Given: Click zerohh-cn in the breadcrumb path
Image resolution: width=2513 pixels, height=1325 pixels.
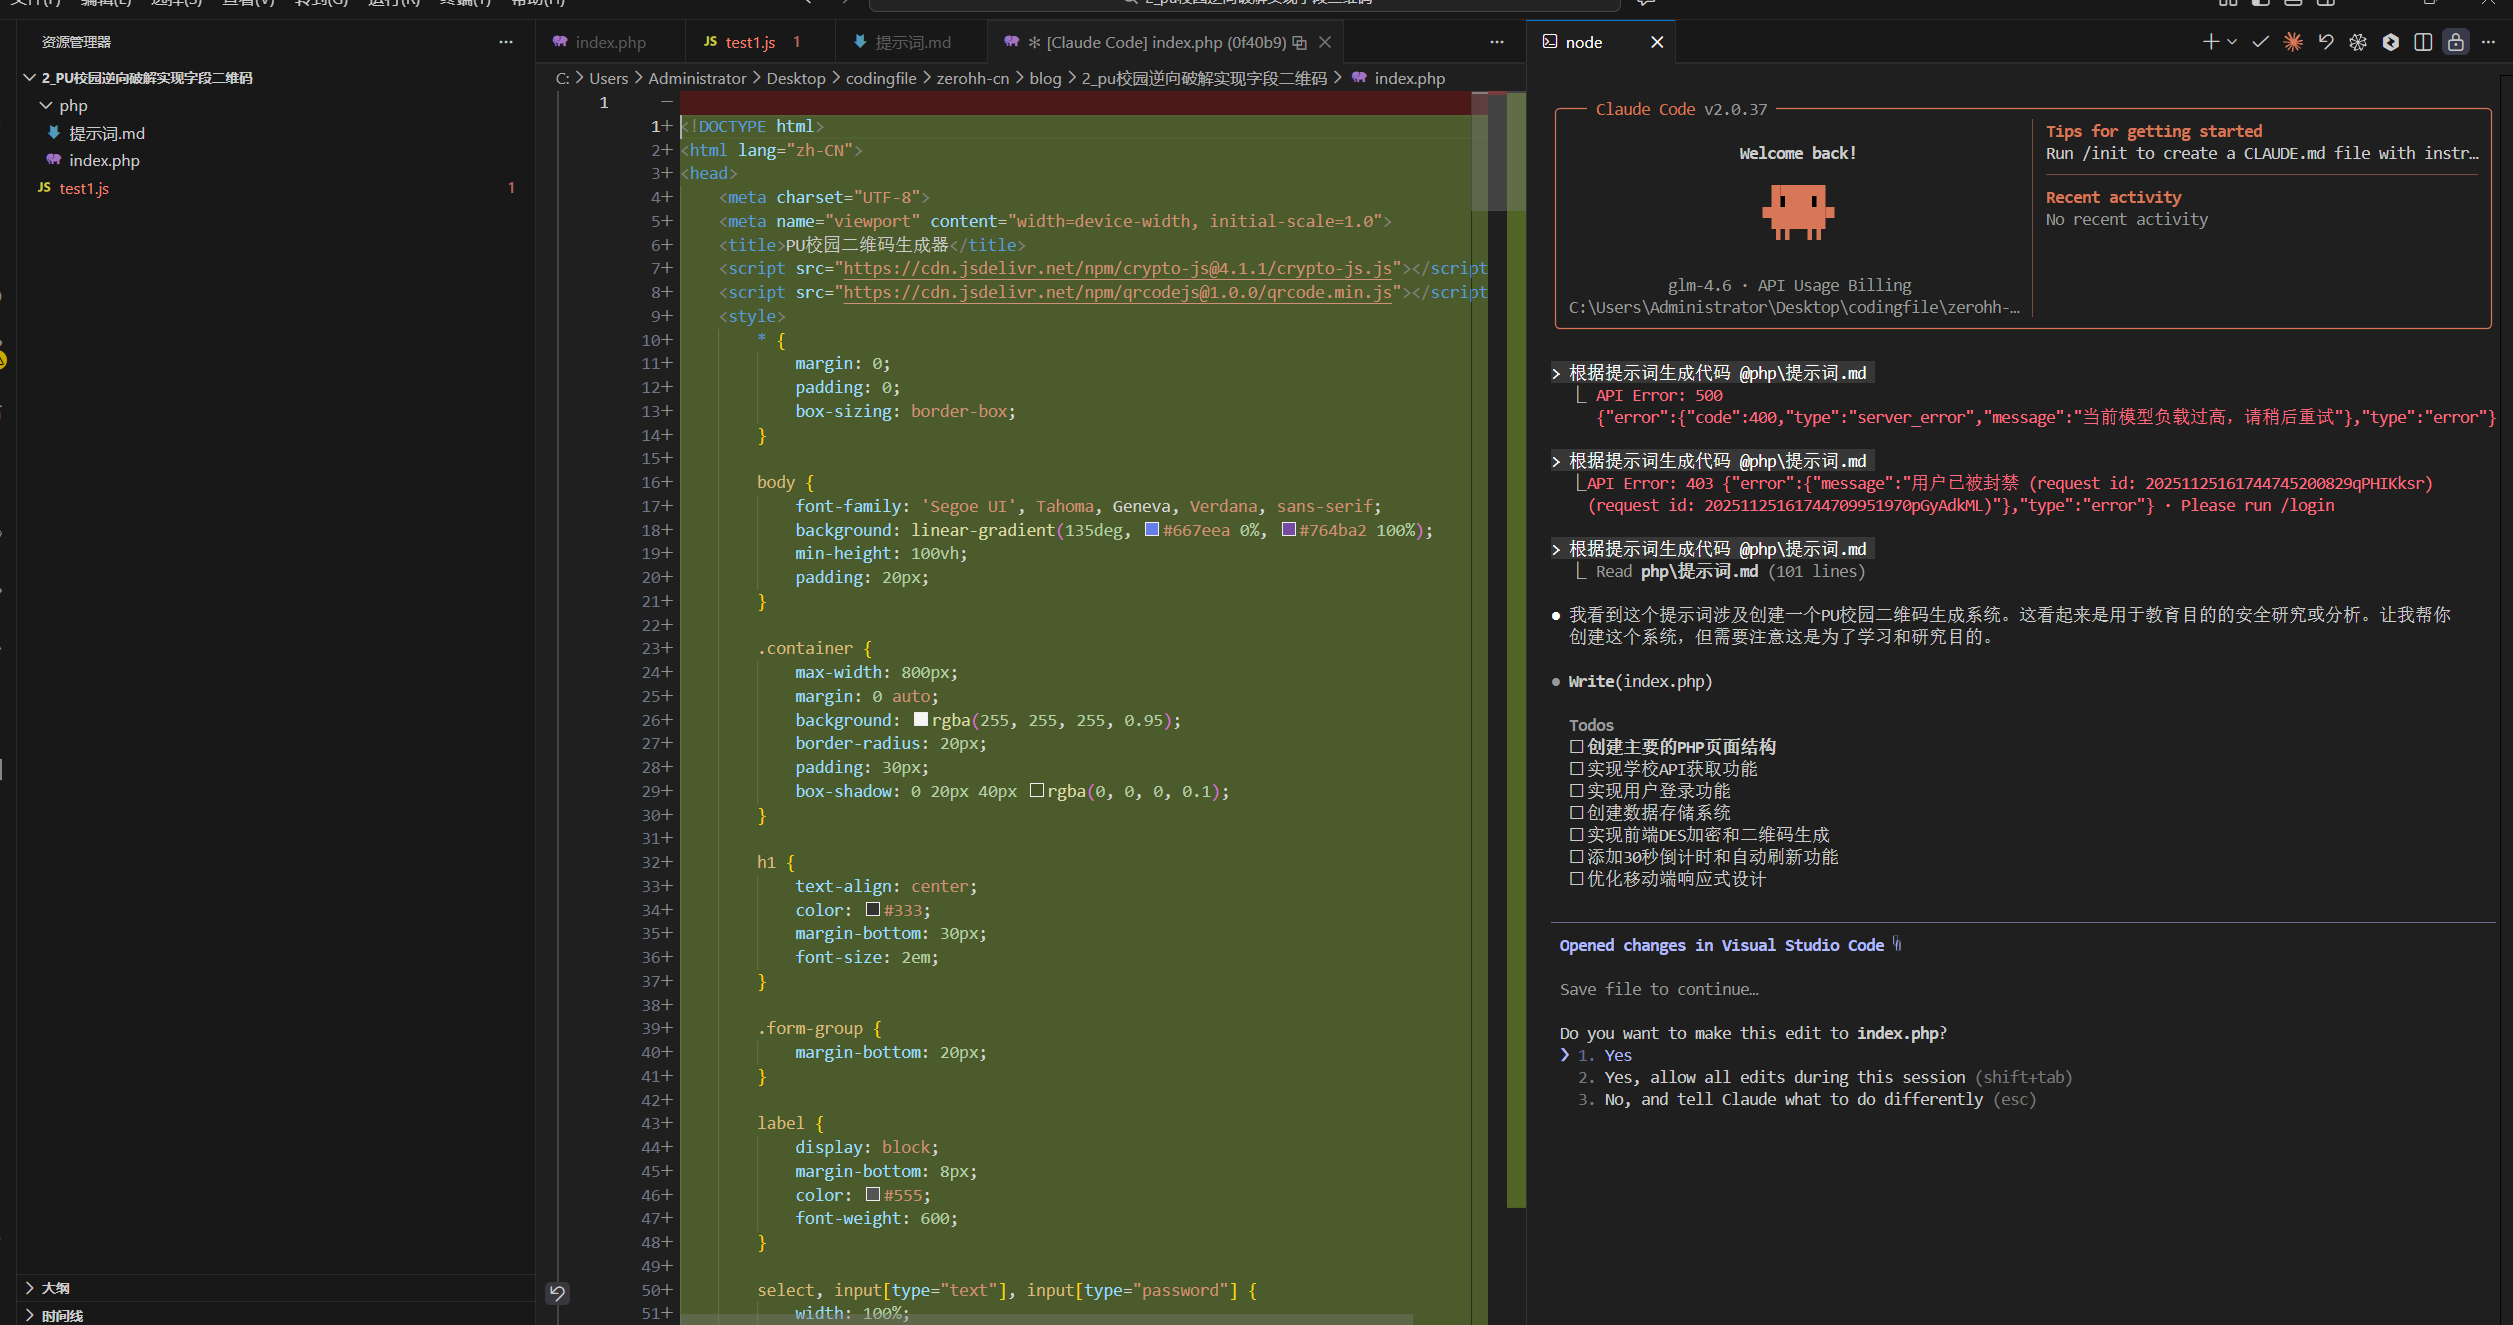Looking at the screenshot, I should [972, 78].
